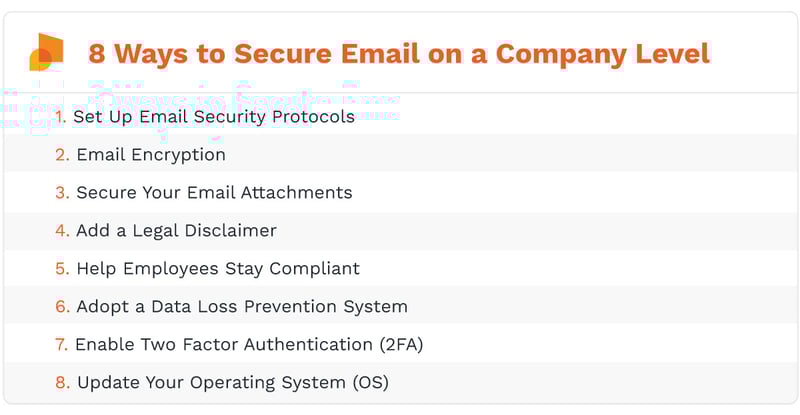Click the '(2FA)' abbreviation
This screenshot has width=800, height=415.
point(402,345)
